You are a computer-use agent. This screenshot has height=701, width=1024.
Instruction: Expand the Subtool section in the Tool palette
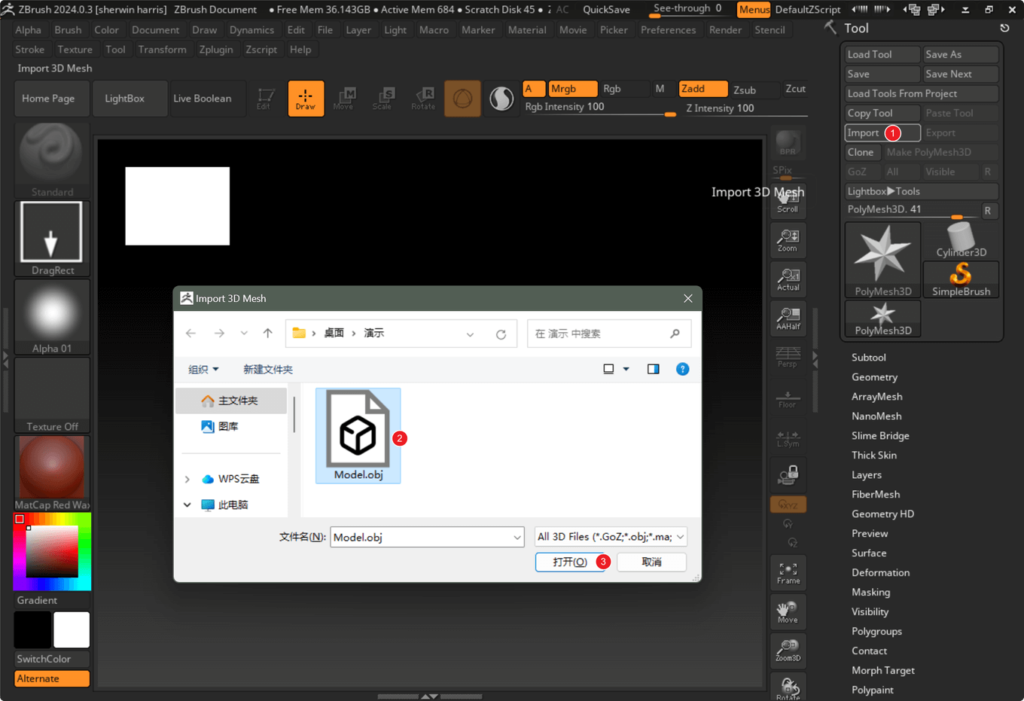[869, 357]
